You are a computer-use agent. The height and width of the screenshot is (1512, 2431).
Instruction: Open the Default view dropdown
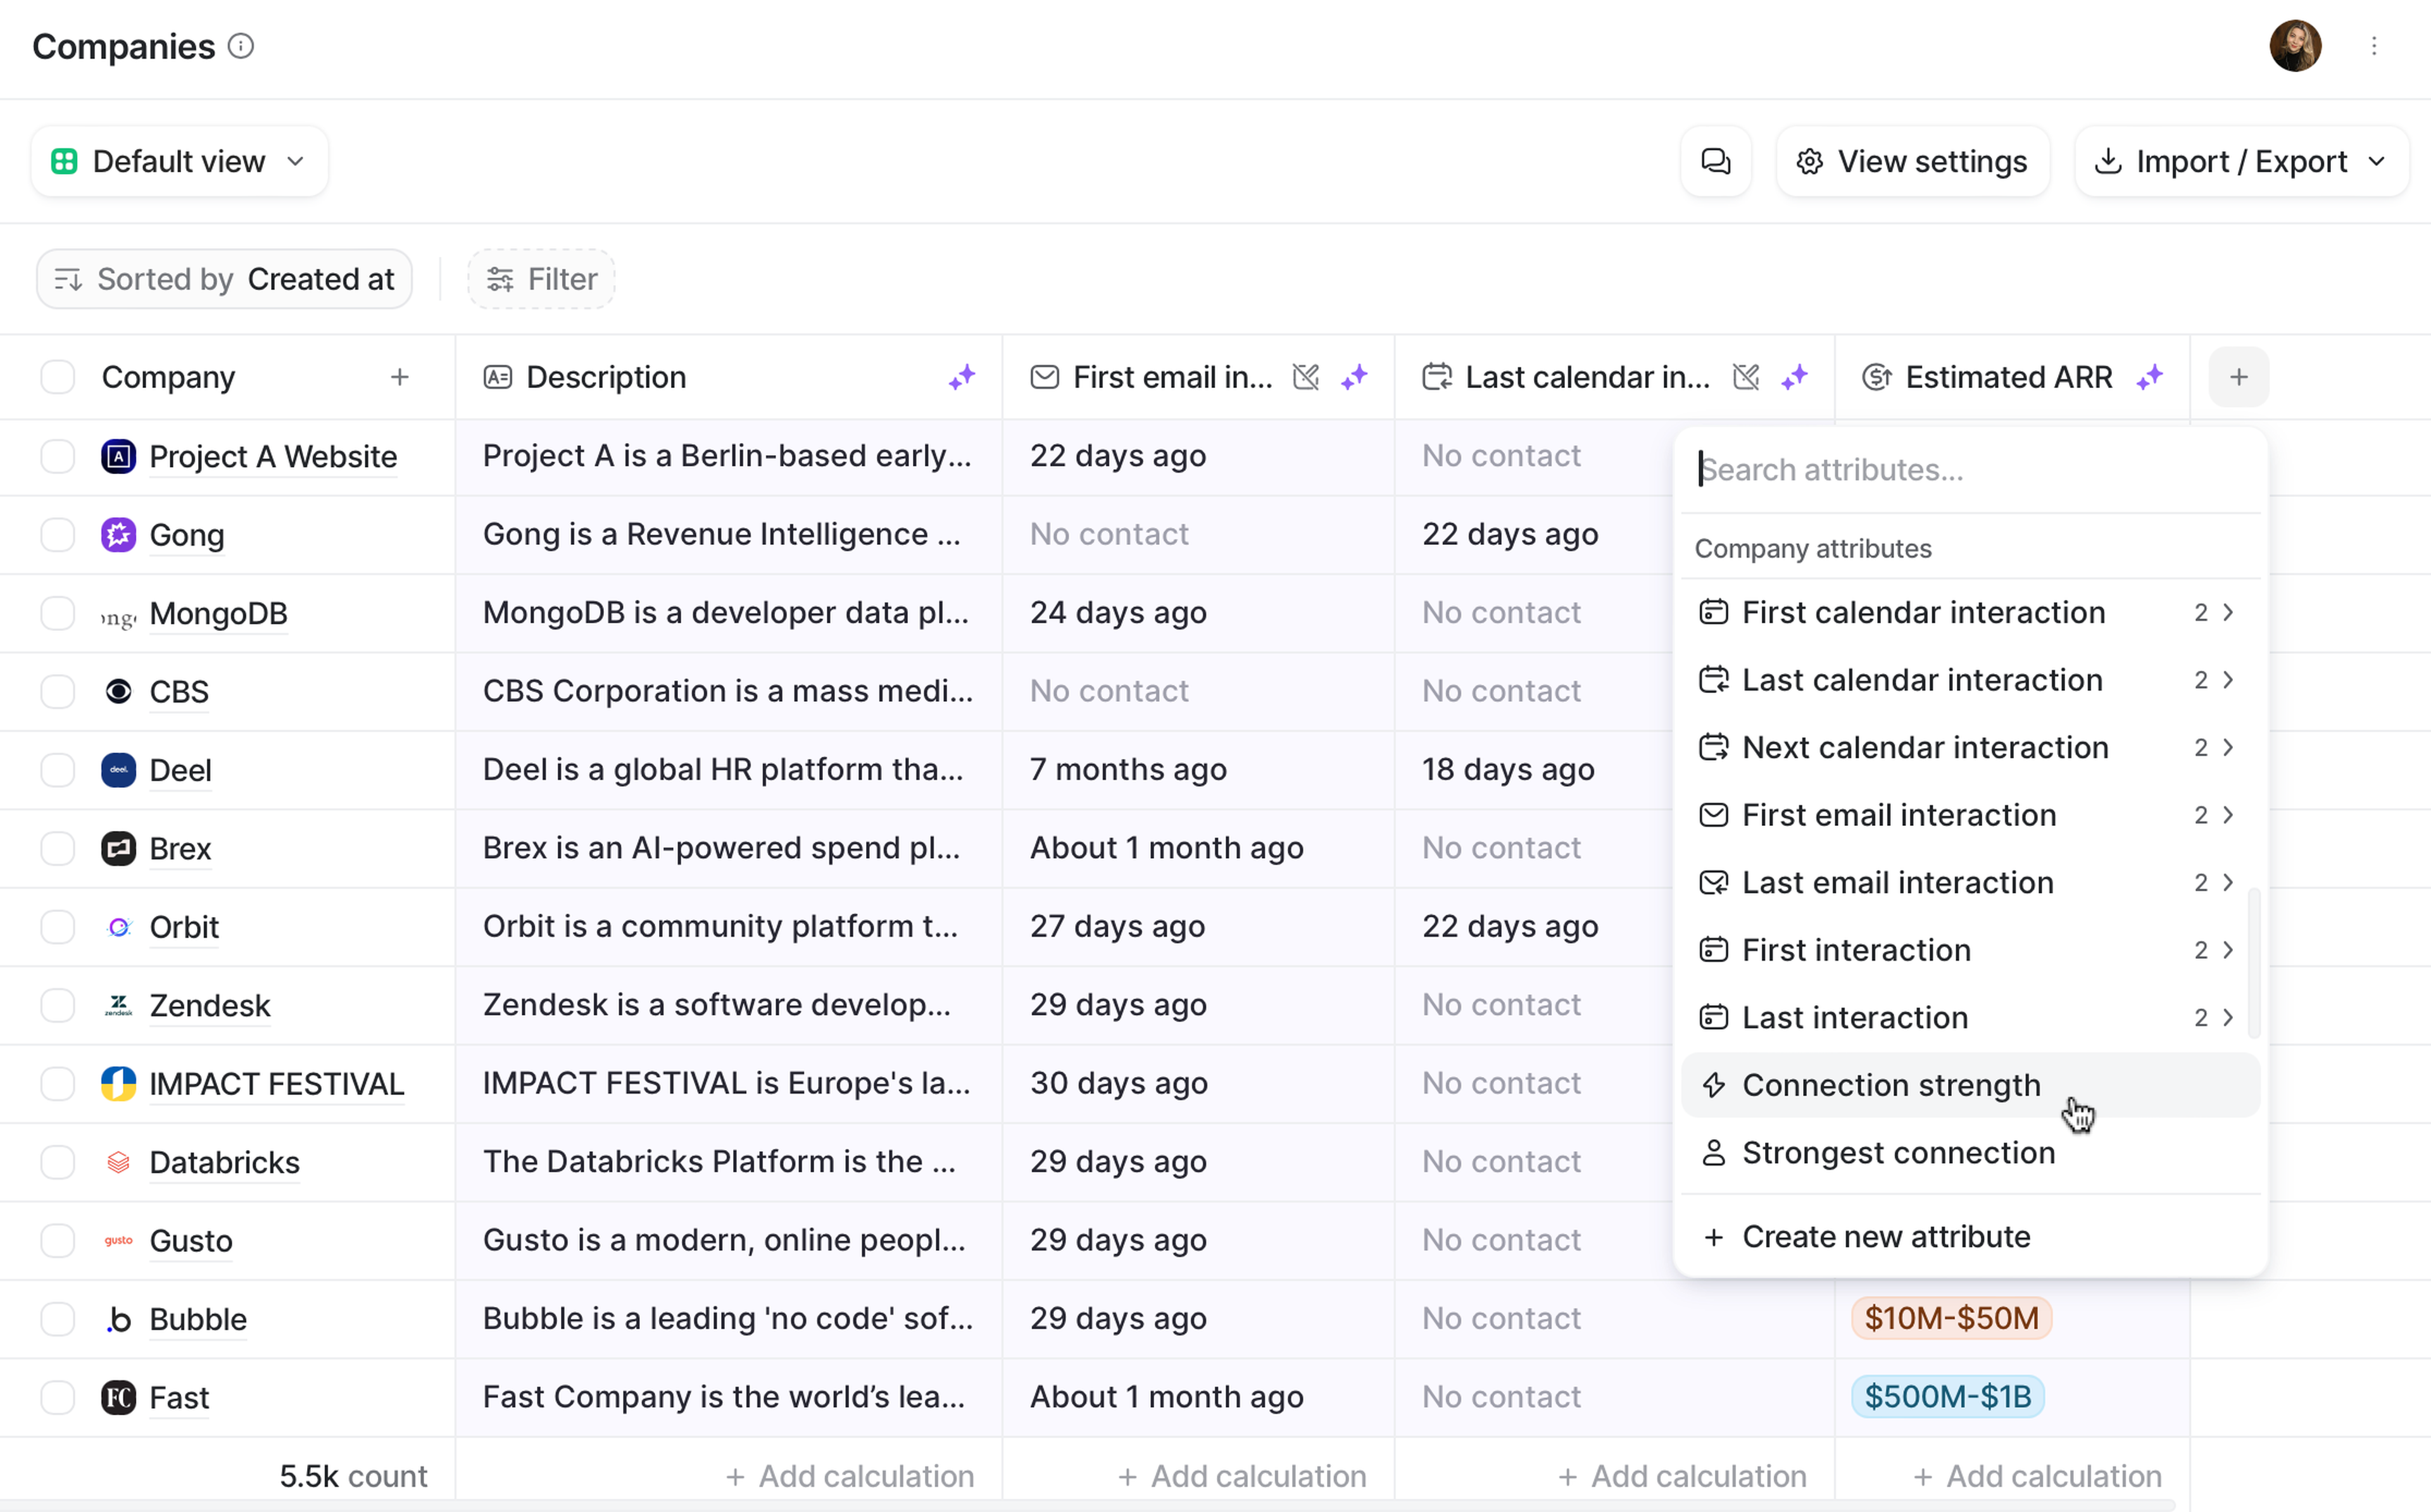179,161
